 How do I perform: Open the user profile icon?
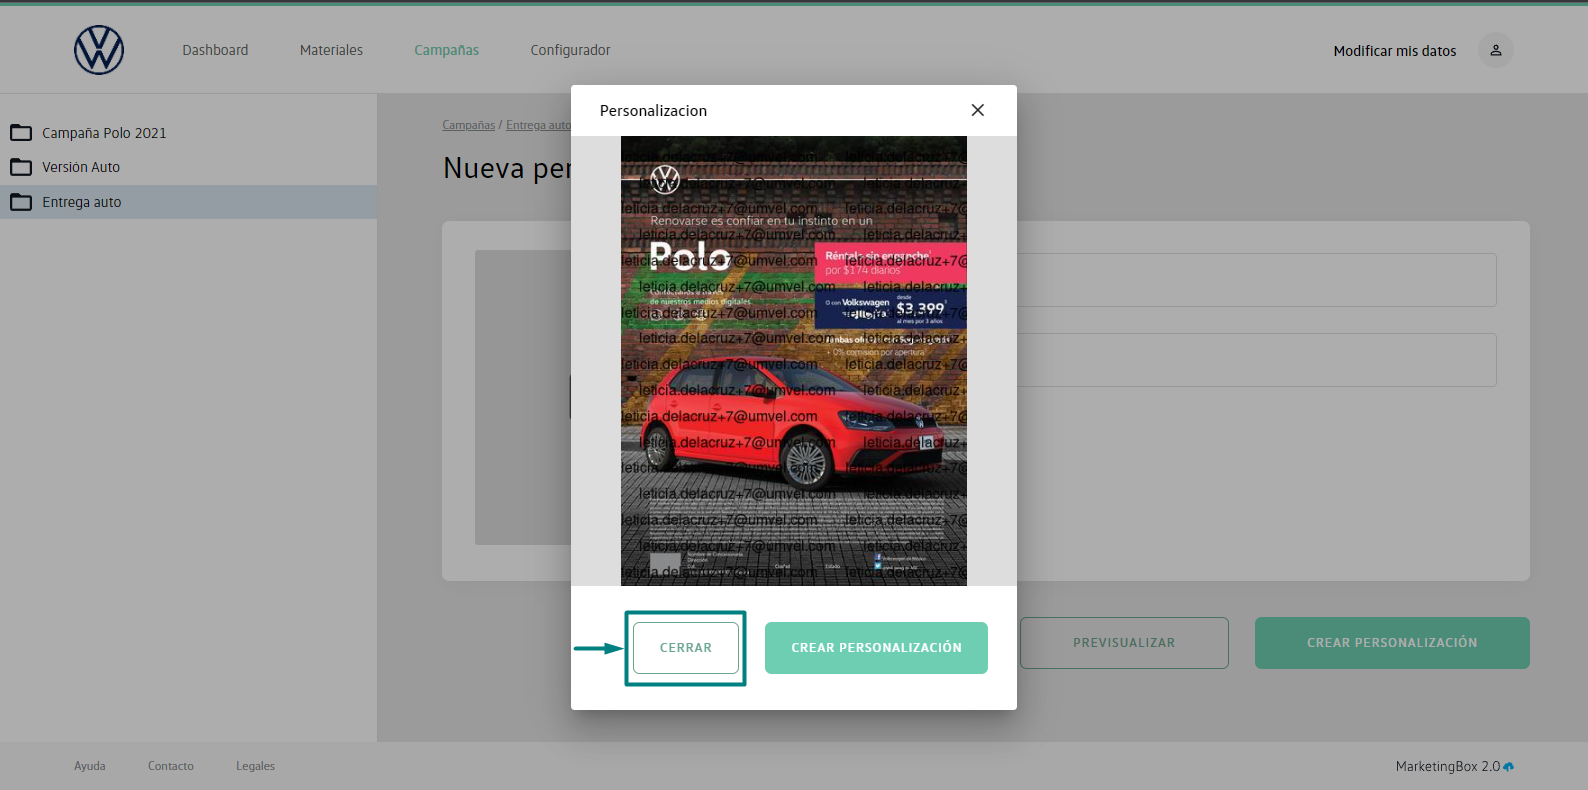tap(1496, 50)
